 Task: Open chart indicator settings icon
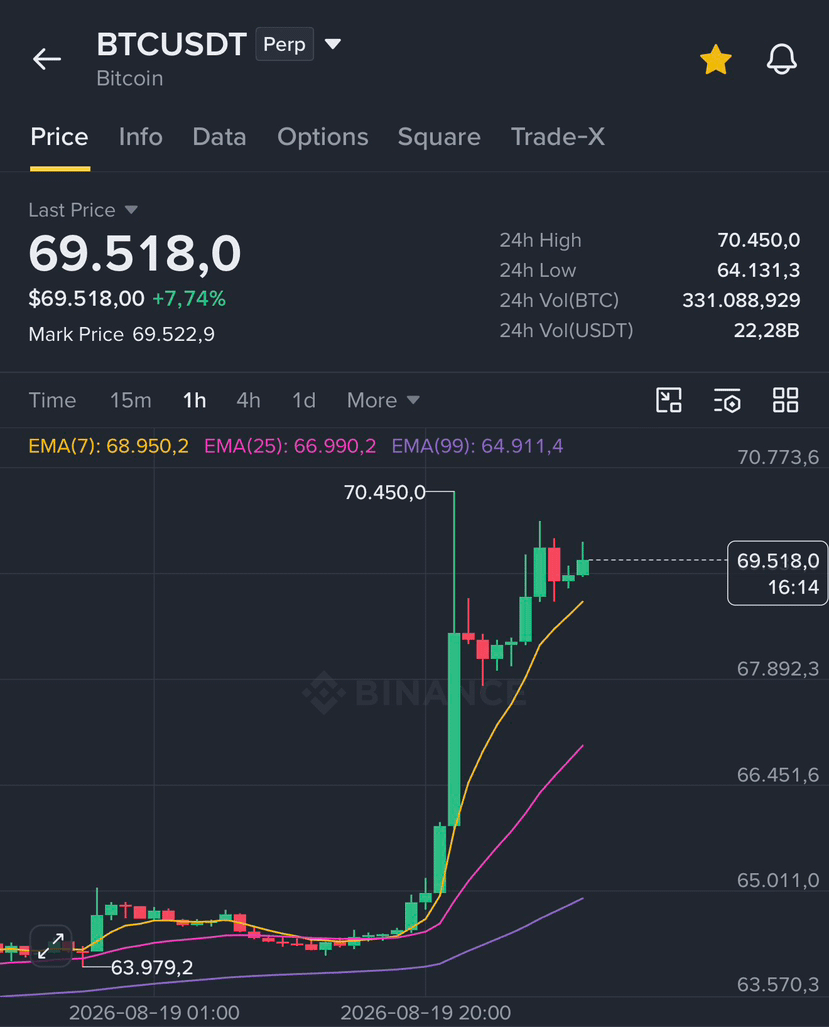point(727,400)
